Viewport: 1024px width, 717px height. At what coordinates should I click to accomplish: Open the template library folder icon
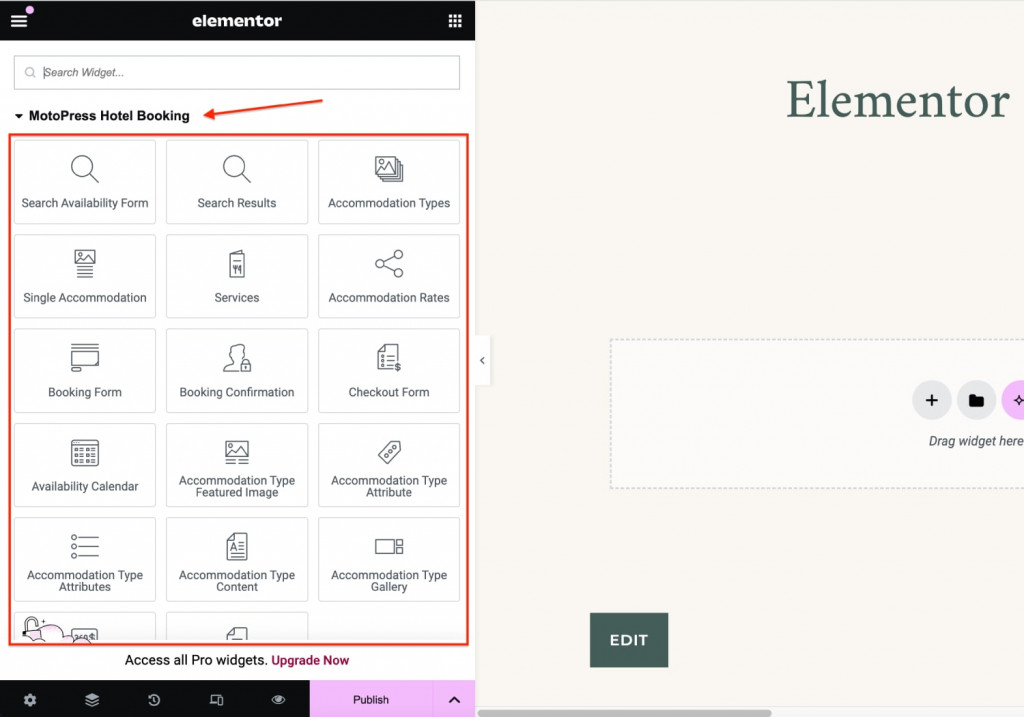(x=976, y=399)
